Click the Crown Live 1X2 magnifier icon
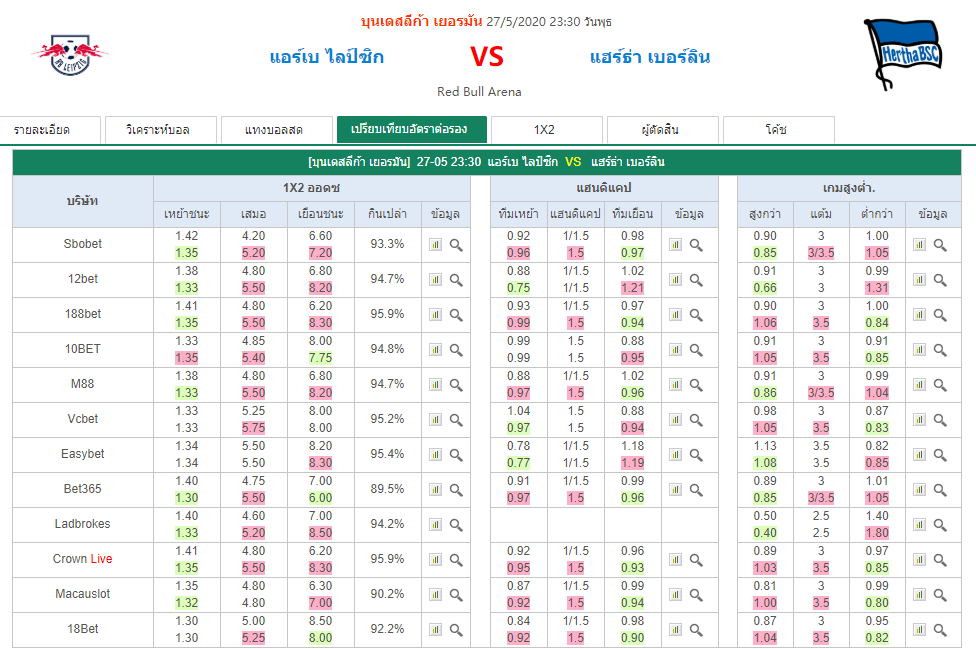 [456, 560]
